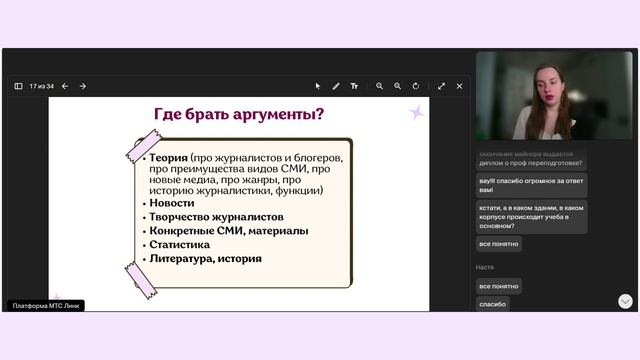Zoom out of the slide
Screen dimensions: 640x360
[x=380, y=86]
